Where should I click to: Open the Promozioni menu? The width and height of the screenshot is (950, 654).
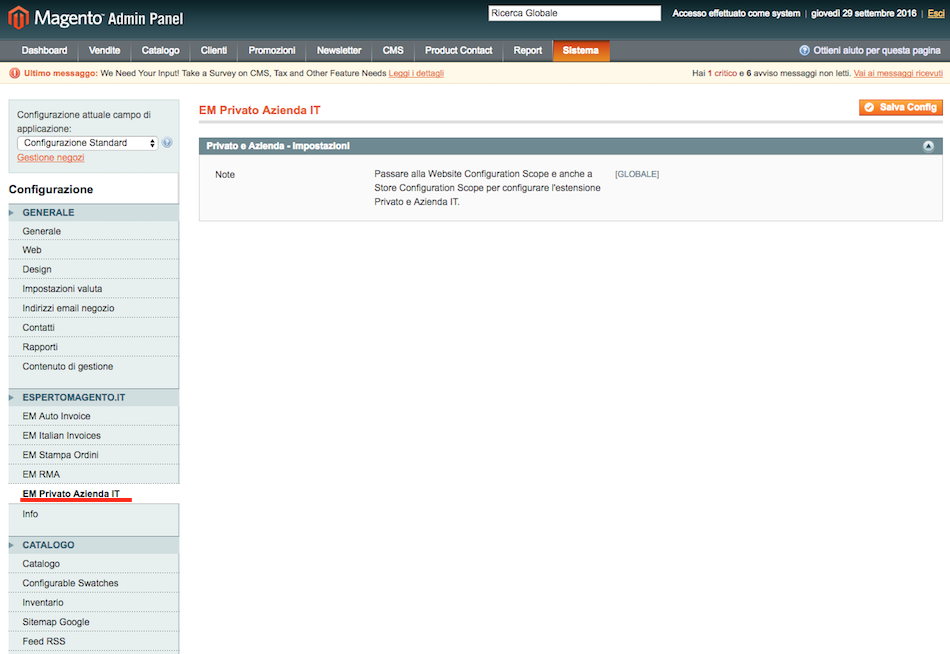(272, 50)
